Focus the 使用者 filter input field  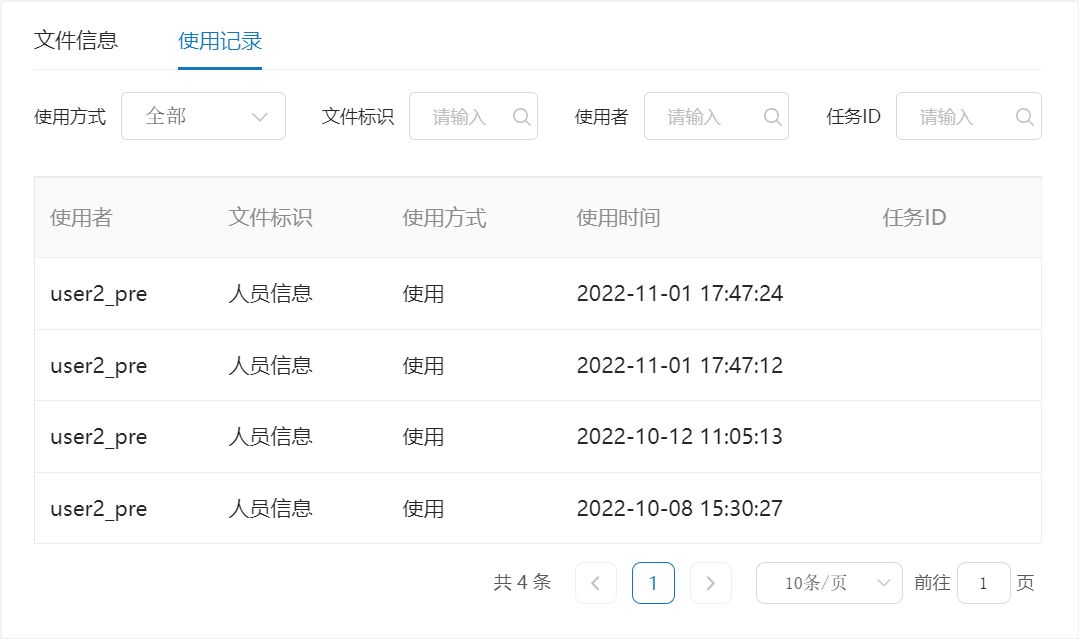(702, 117)
